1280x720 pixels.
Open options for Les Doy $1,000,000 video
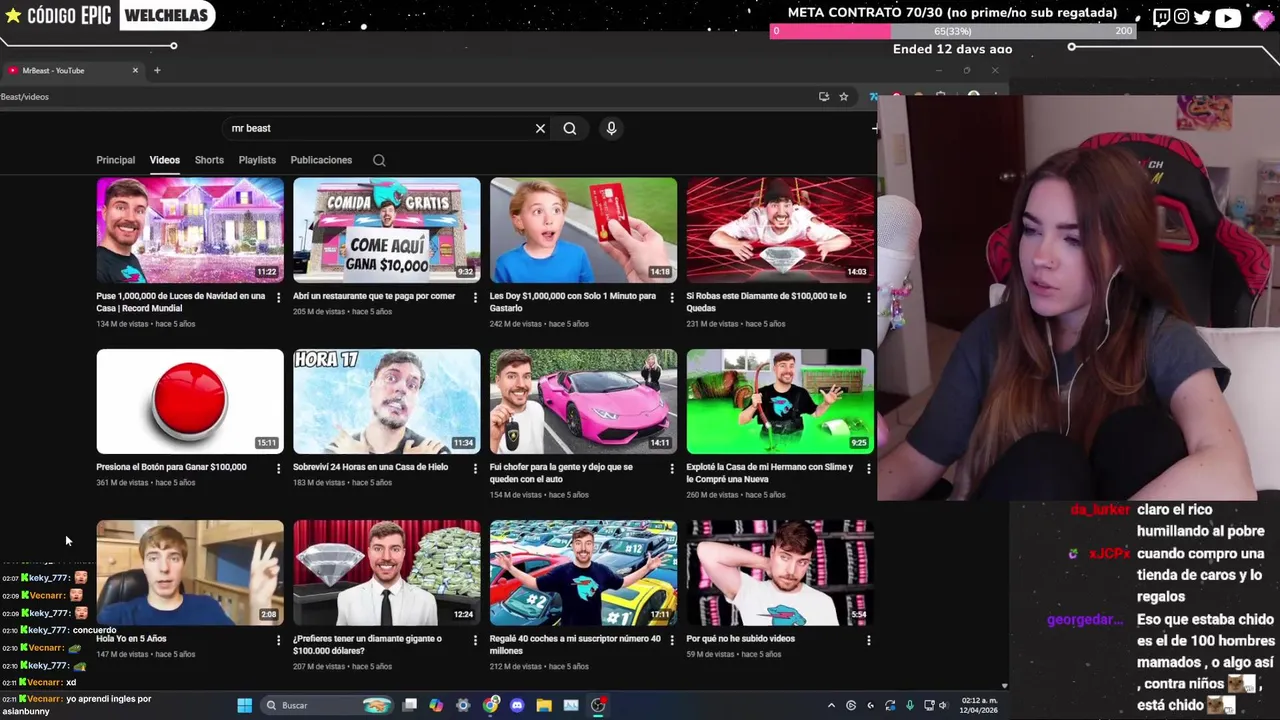pyautogui.click(x=671, y=297)
